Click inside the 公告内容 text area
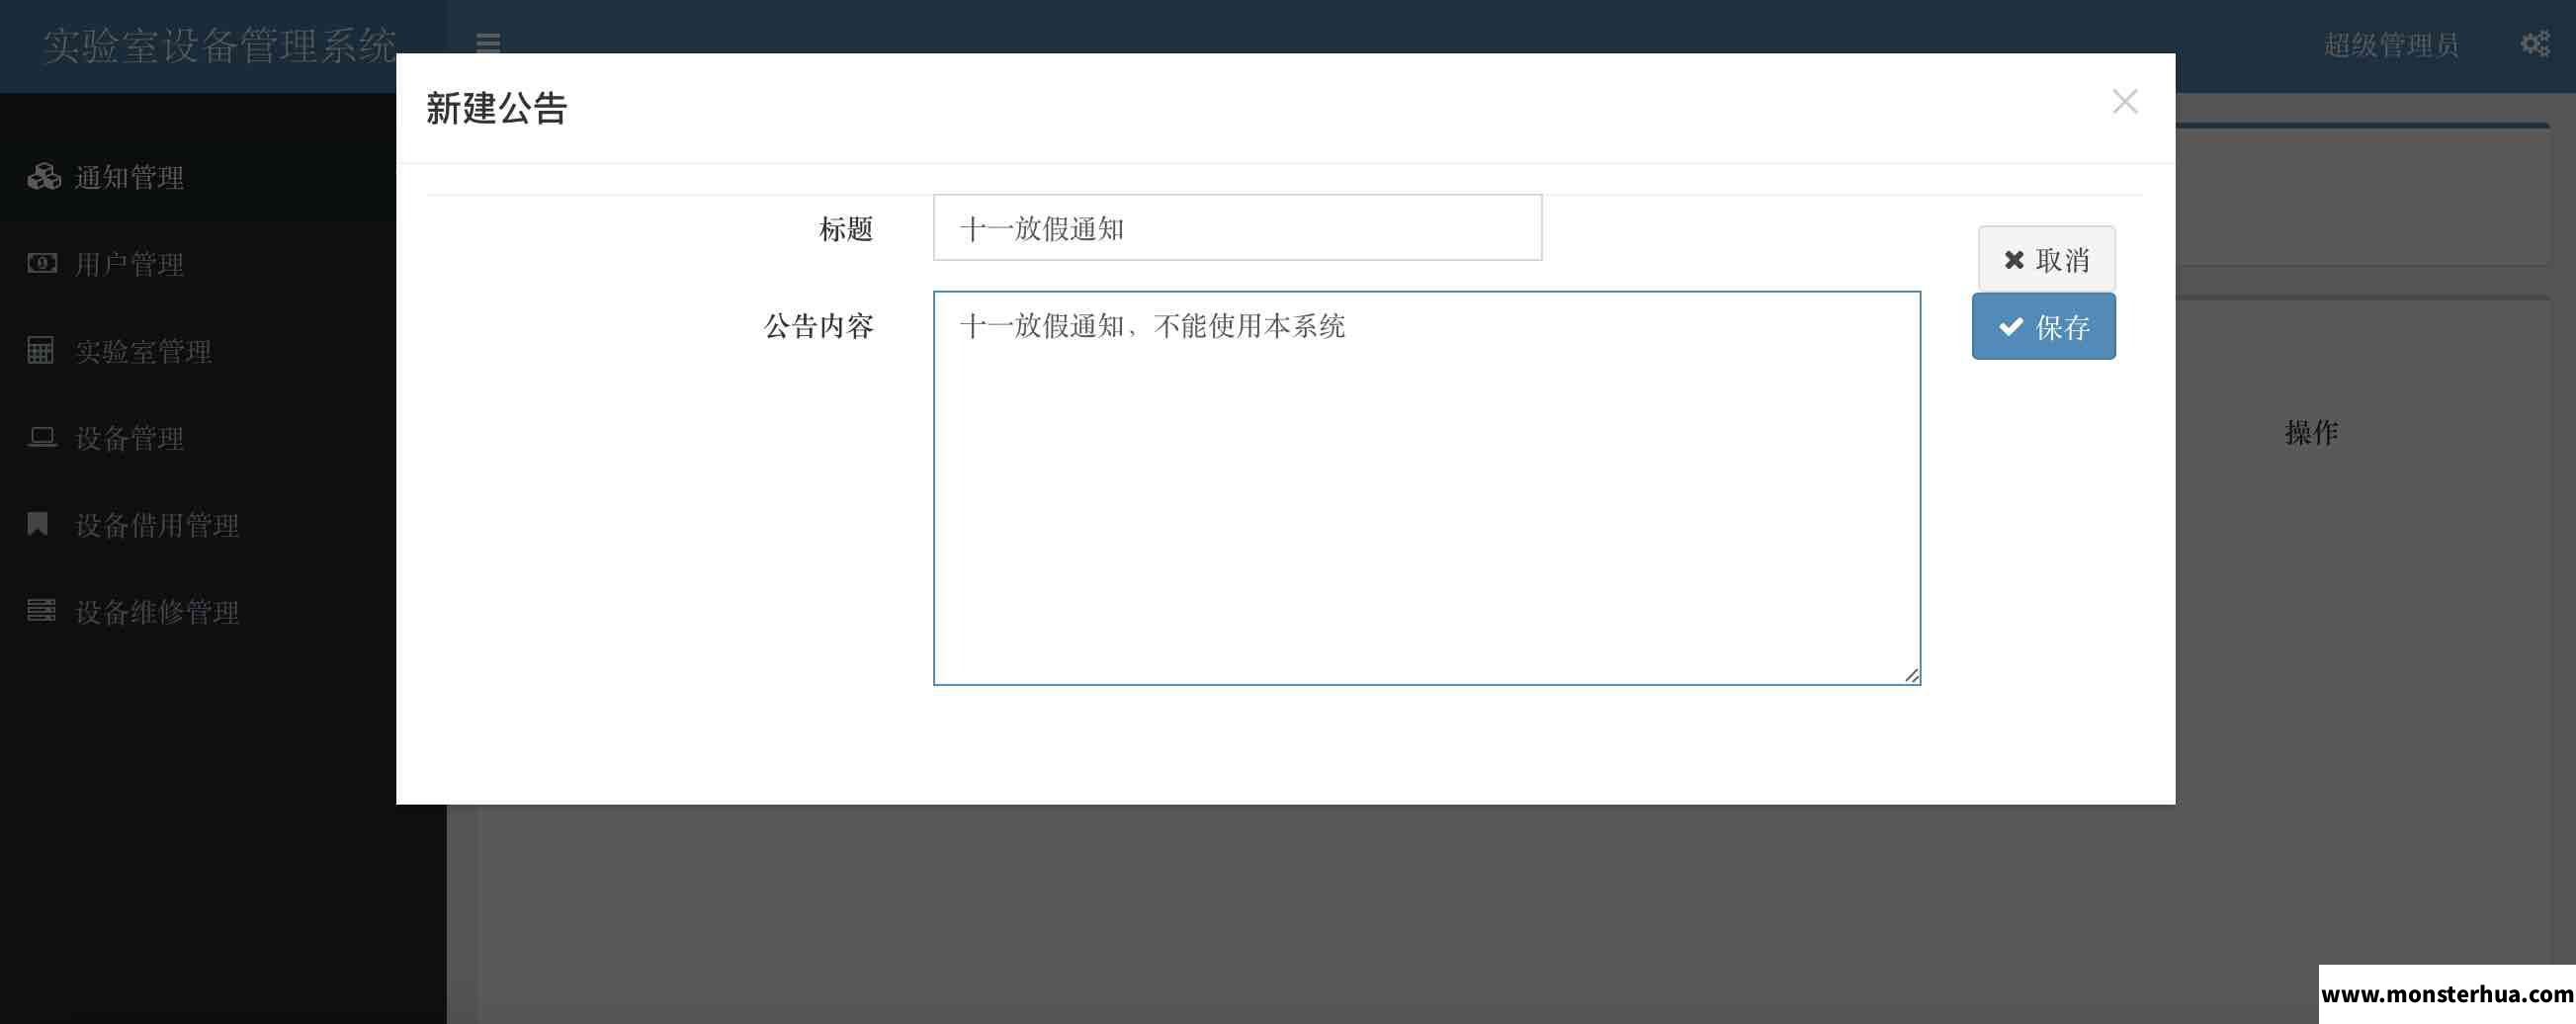 [1426, 488]
